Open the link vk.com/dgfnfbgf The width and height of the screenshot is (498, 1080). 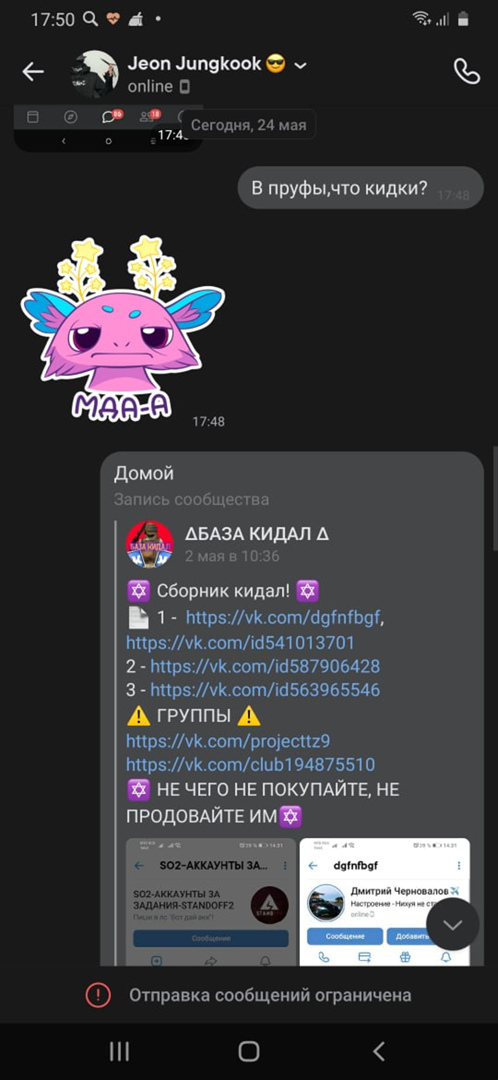click(x=282, y=618)
